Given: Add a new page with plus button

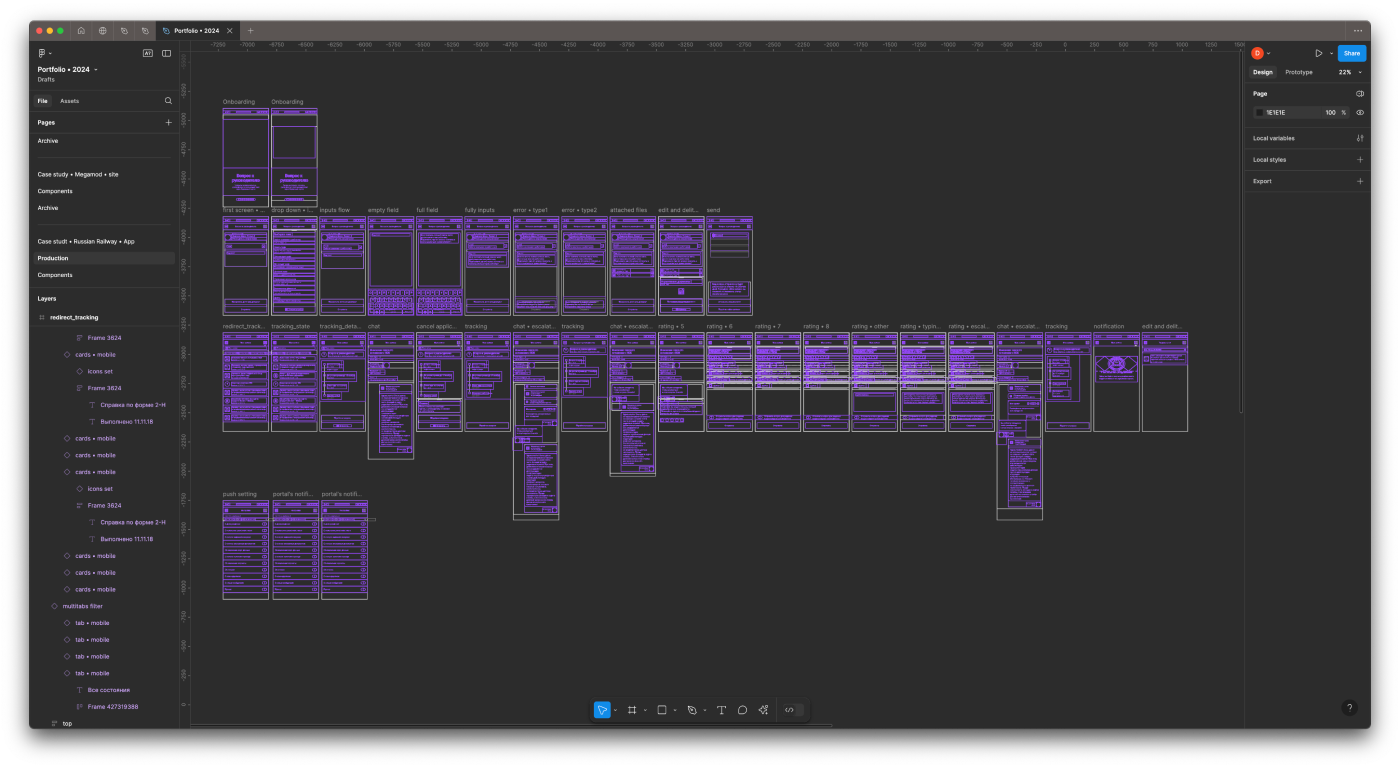Looking at the screenshot, I should coord(168,122).
